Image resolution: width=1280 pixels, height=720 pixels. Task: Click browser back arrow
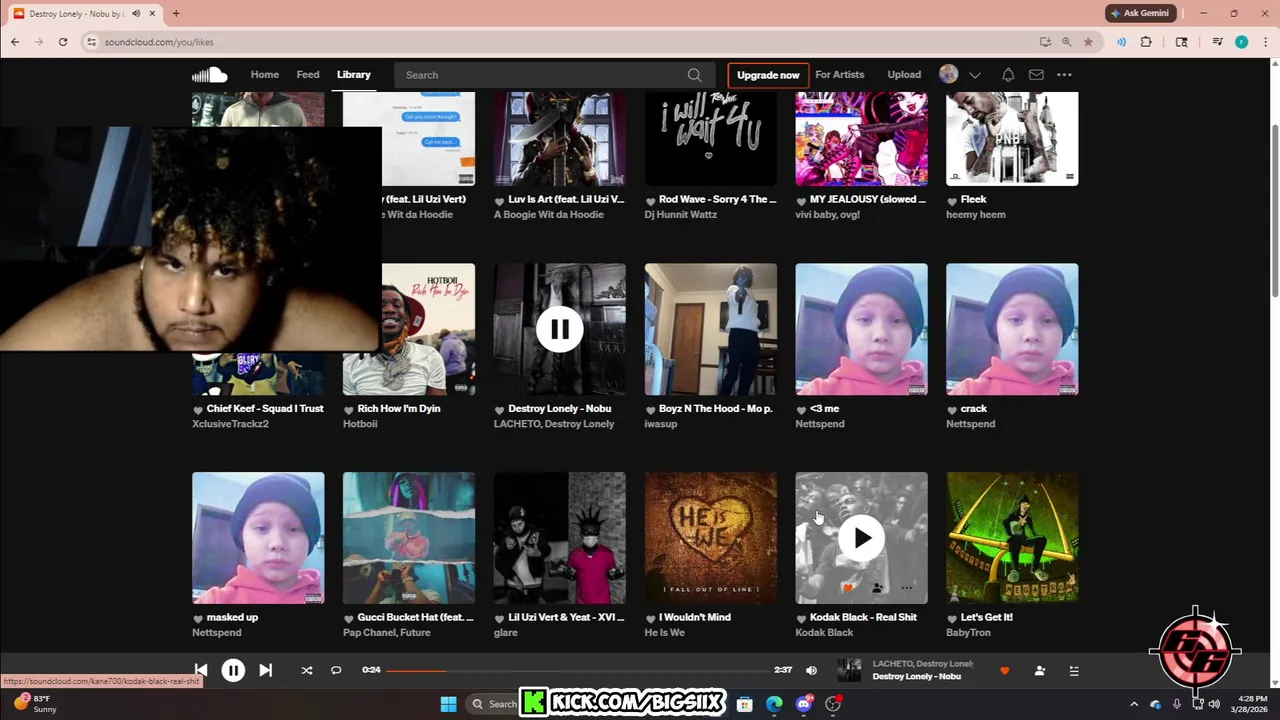(x=15, y=42)
